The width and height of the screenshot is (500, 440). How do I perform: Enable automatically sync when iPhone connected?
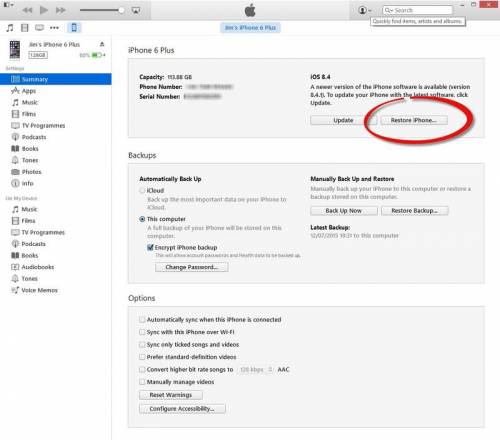142,320
